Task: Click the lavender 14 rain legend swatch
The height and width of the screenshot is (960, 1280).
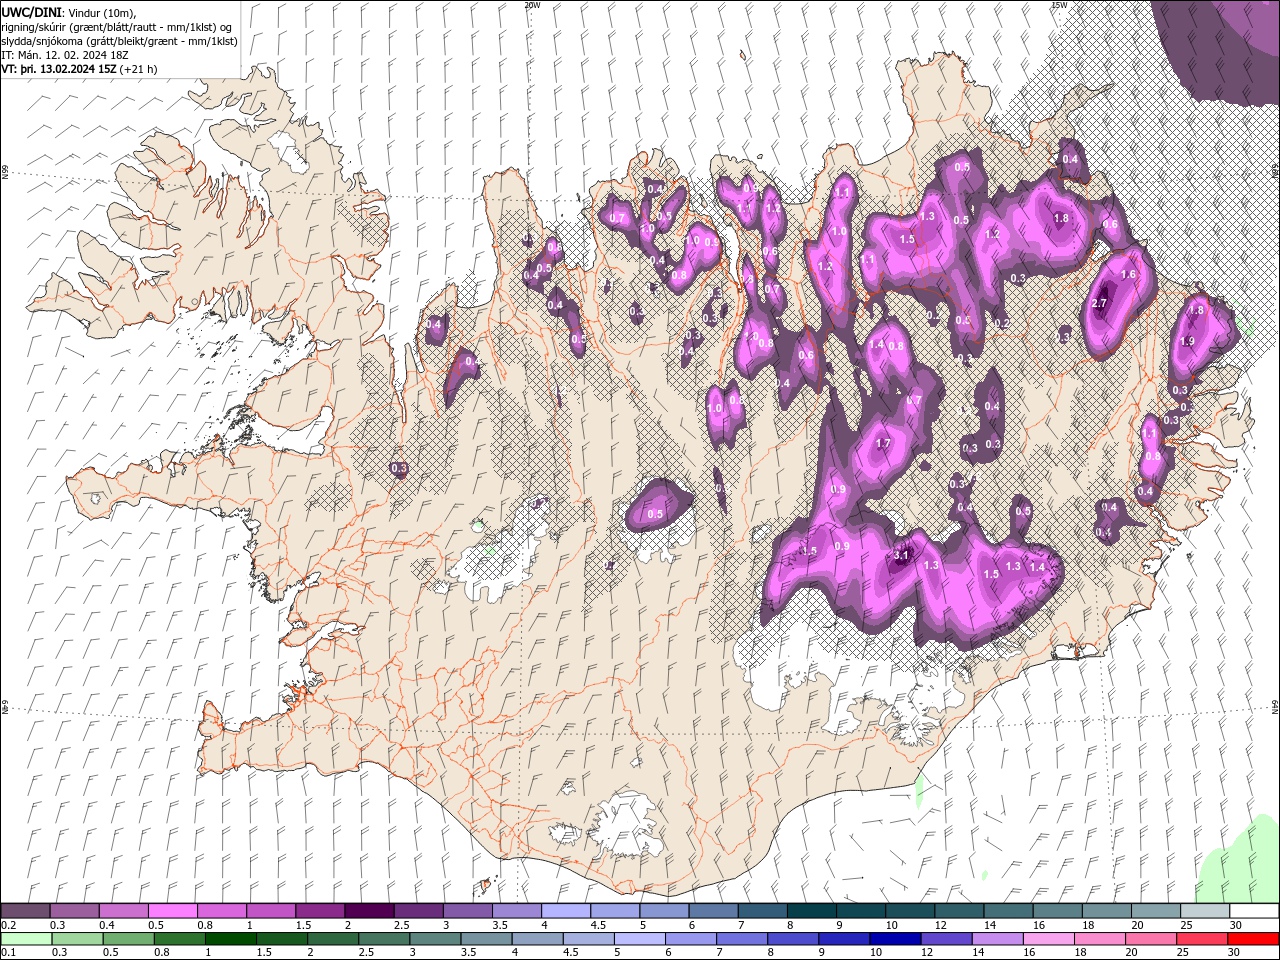Action: click(x=997, y=939)
